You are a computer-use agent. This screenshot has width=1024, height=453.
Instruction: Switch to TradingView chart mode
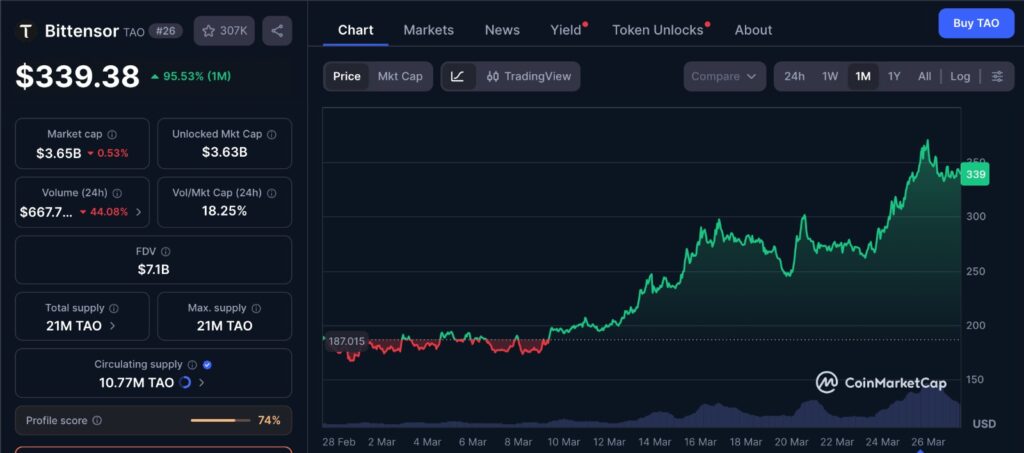pos(529,76)
